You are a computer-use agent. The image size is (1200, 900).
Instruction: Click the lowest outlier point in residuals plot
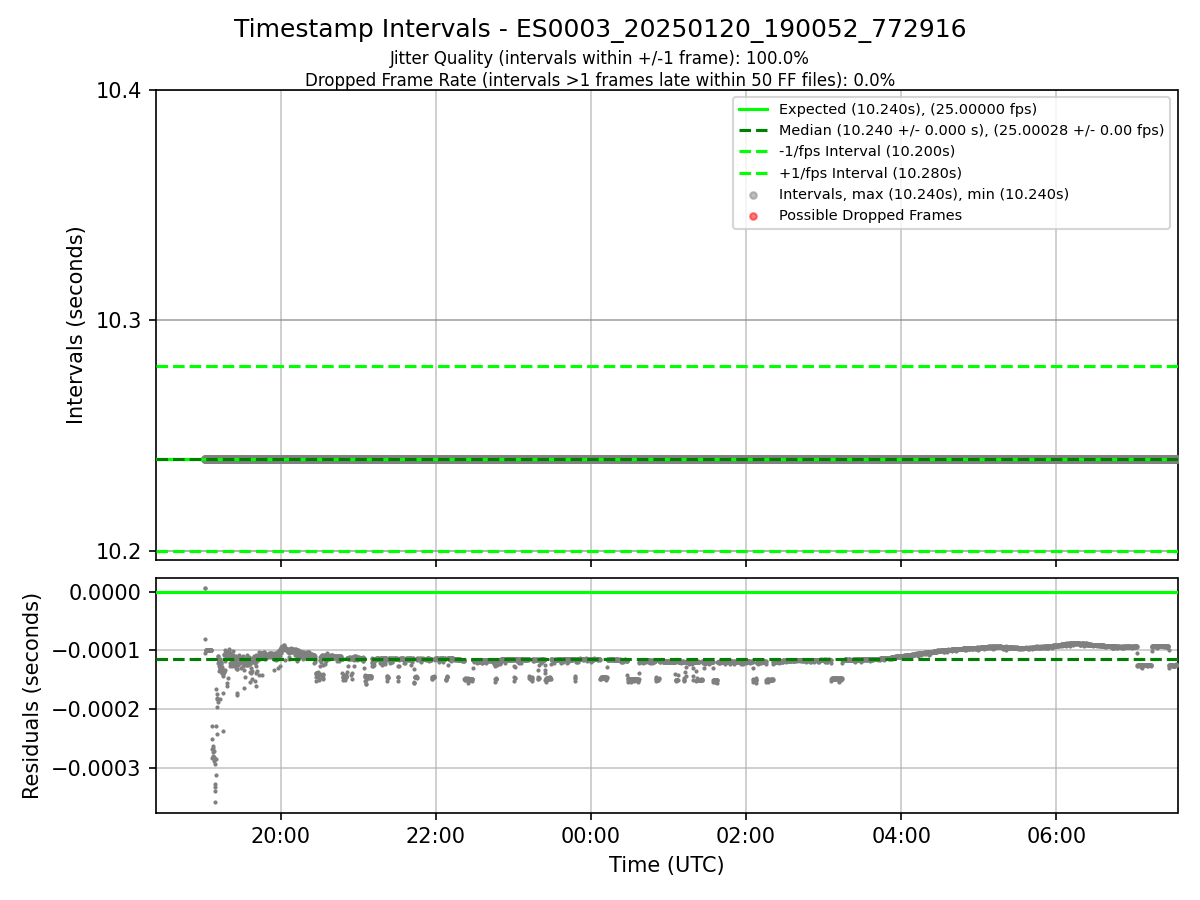point(214,802)
